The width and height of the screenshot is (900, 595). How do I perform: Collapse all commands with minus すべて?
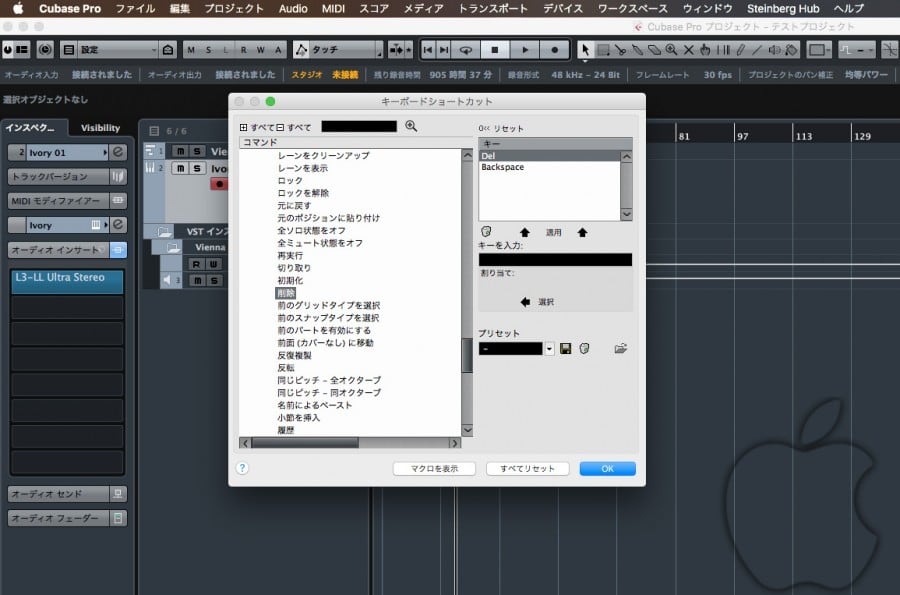coord(294,127)
